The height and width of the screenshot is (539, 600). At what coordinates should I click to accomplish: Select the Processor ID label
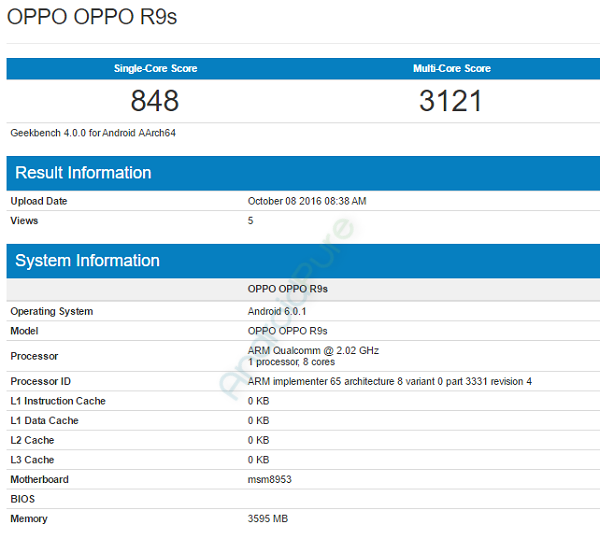coord(41,381)
